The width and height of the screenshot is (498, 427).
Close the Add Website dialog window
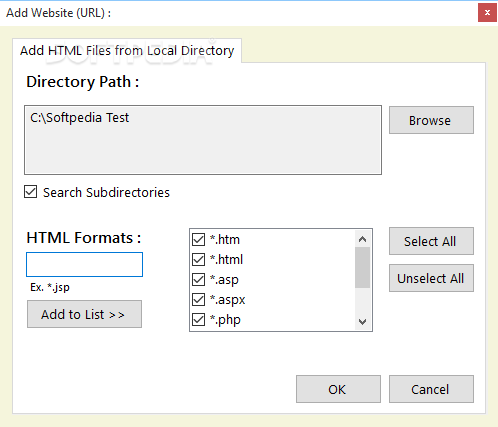point(487,13)
